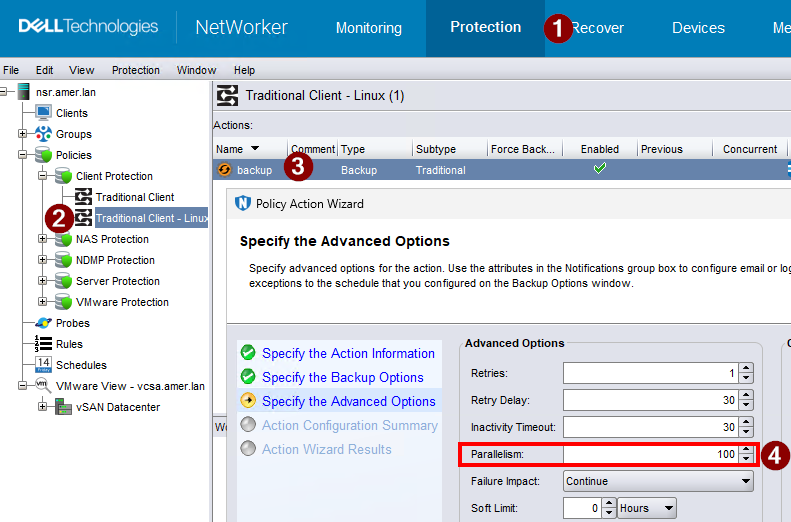
Task: Go to Specify the Backup Options step
Action: point(342,377)
